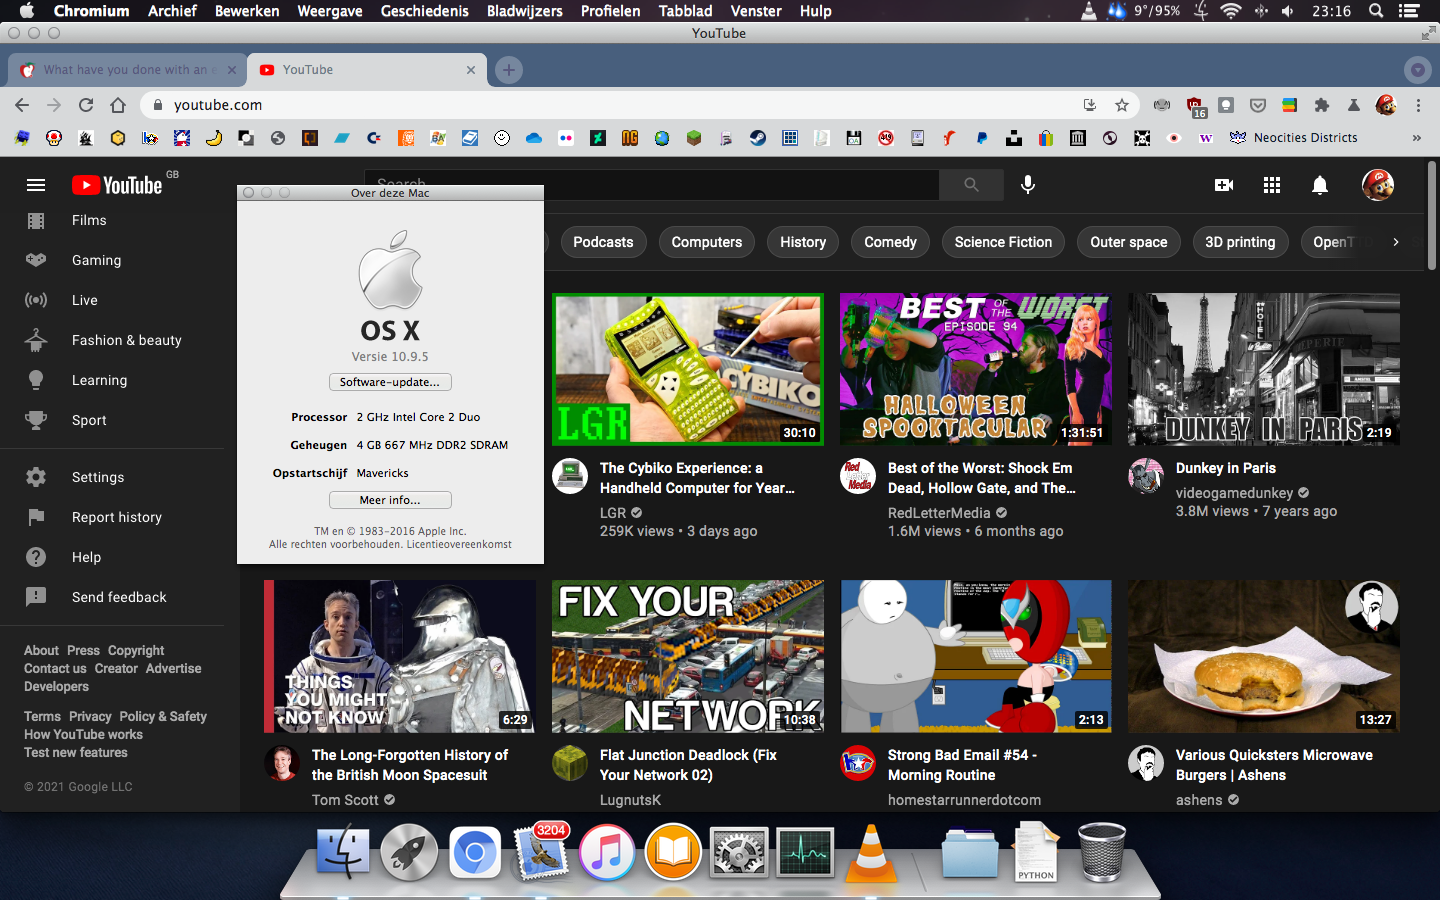Click the browser home icon
Image resolution: width=1440 pixels, height=900 pixels.
(118, 105)
